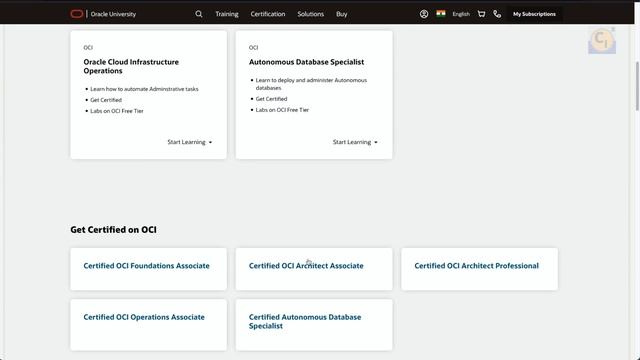The image size is (640, 360).
Task: Open Certified Autonomous Database Specialist link
Action: 305,322
